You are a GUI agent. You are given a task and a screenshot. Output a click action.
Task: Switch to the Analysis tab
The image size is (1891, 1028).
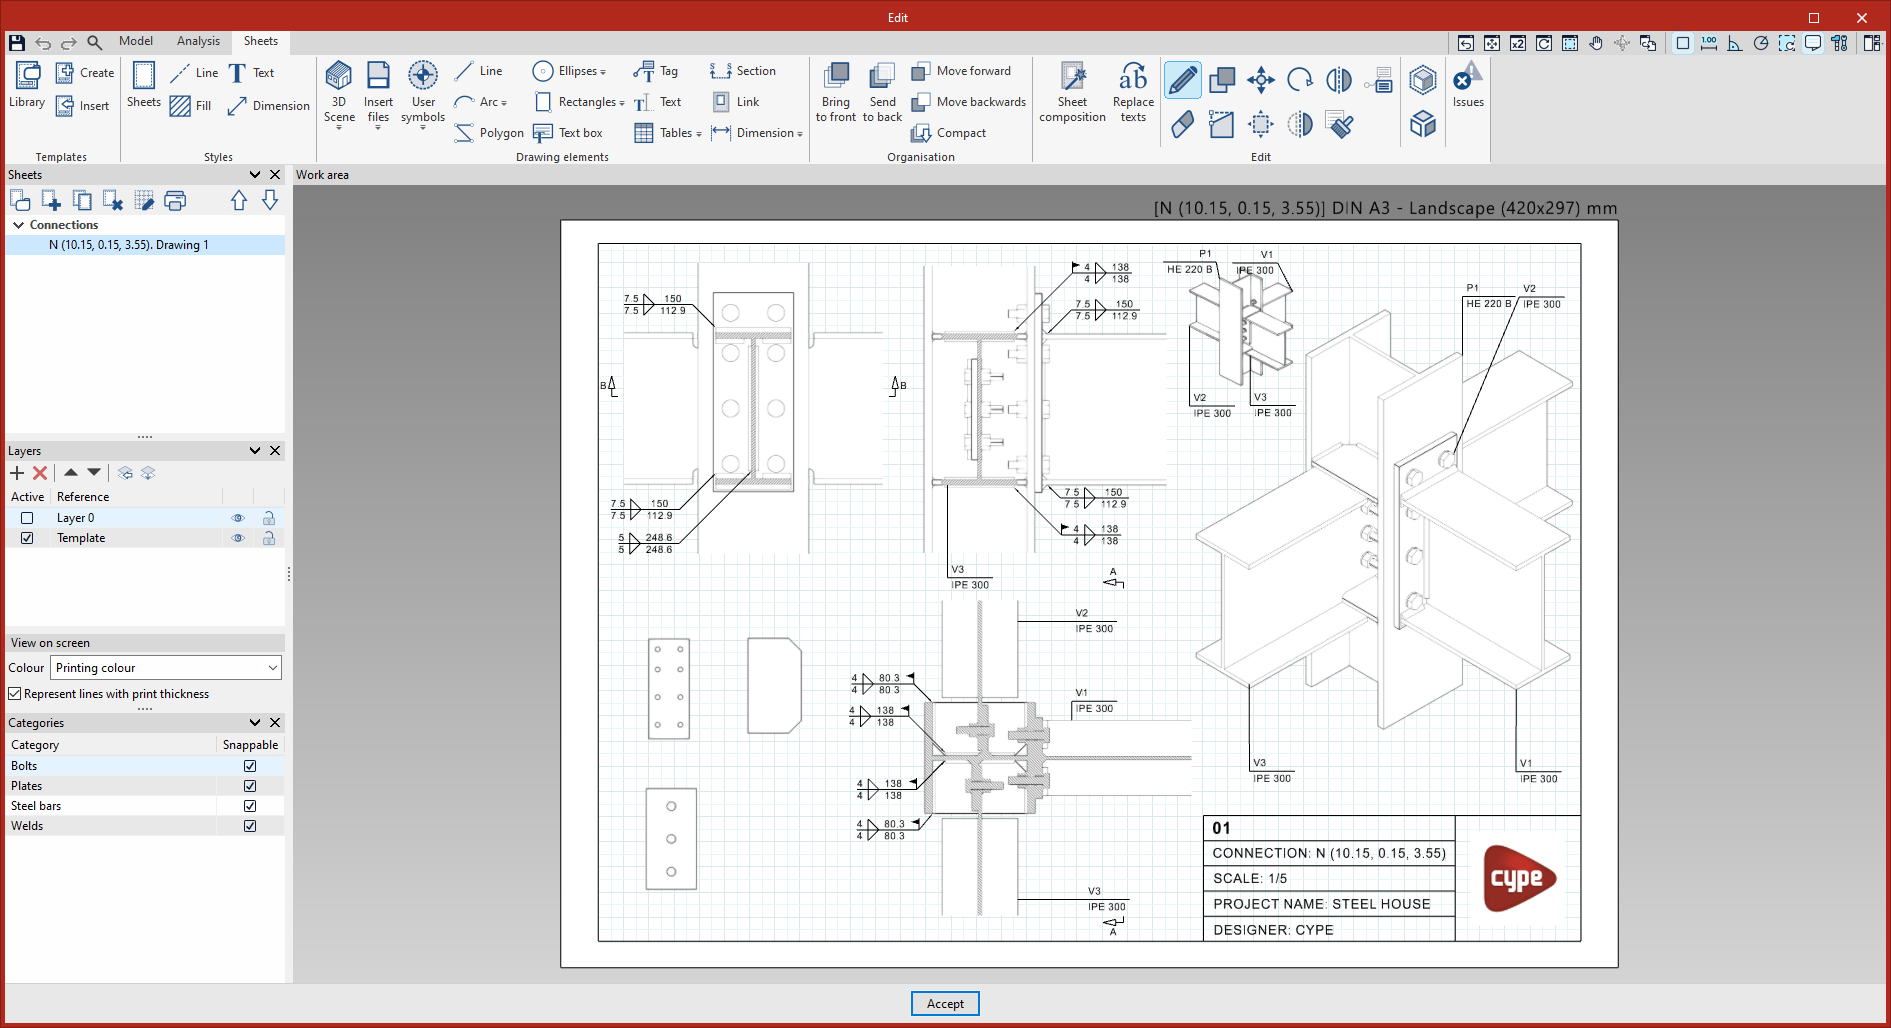198,41
